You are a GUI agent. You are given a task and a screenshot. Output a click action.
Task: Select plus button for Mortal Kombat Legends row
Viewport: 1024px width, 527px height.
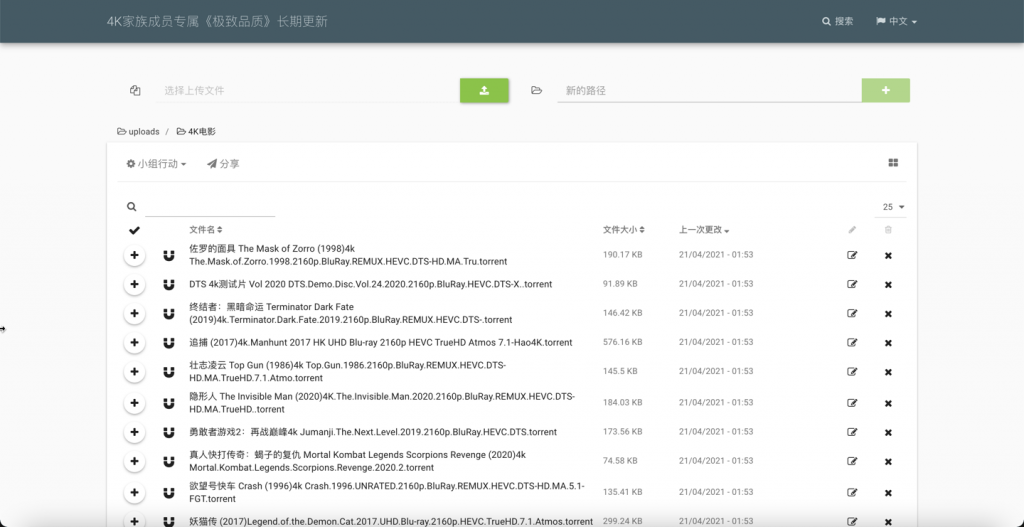pos(135,461)
